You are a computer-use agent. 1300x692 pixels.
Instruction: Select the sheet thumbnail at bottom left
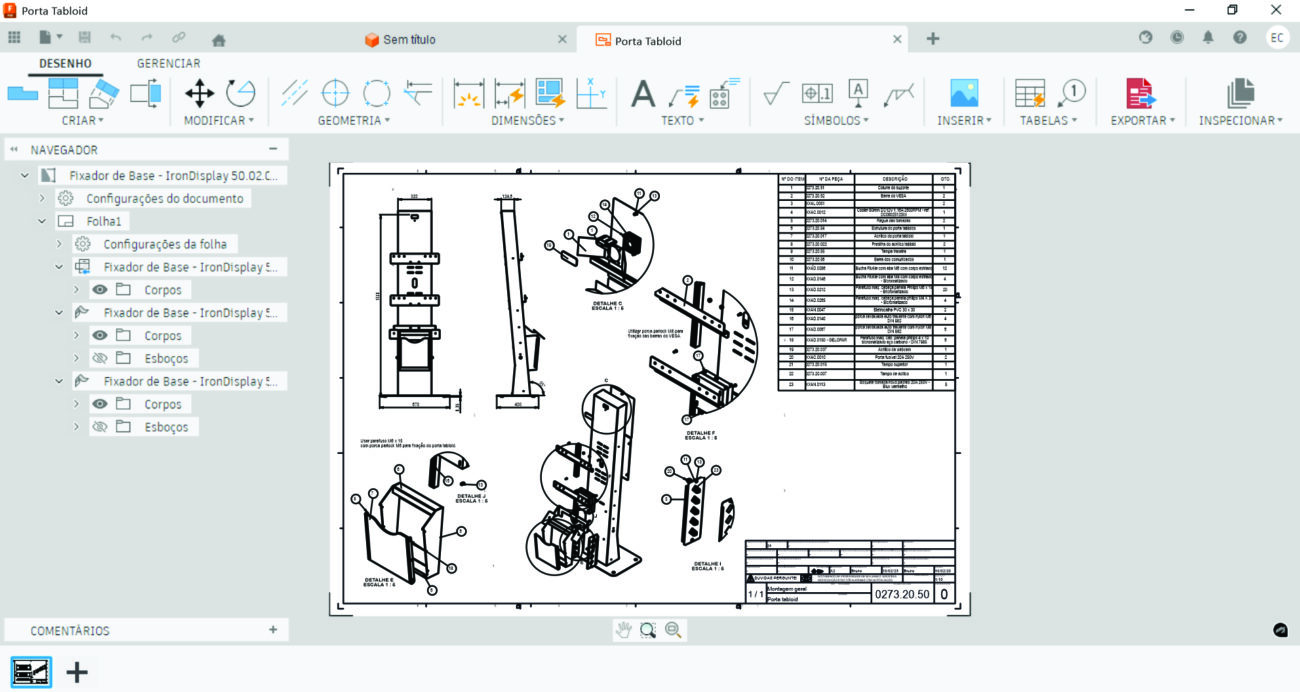point(31,672)
